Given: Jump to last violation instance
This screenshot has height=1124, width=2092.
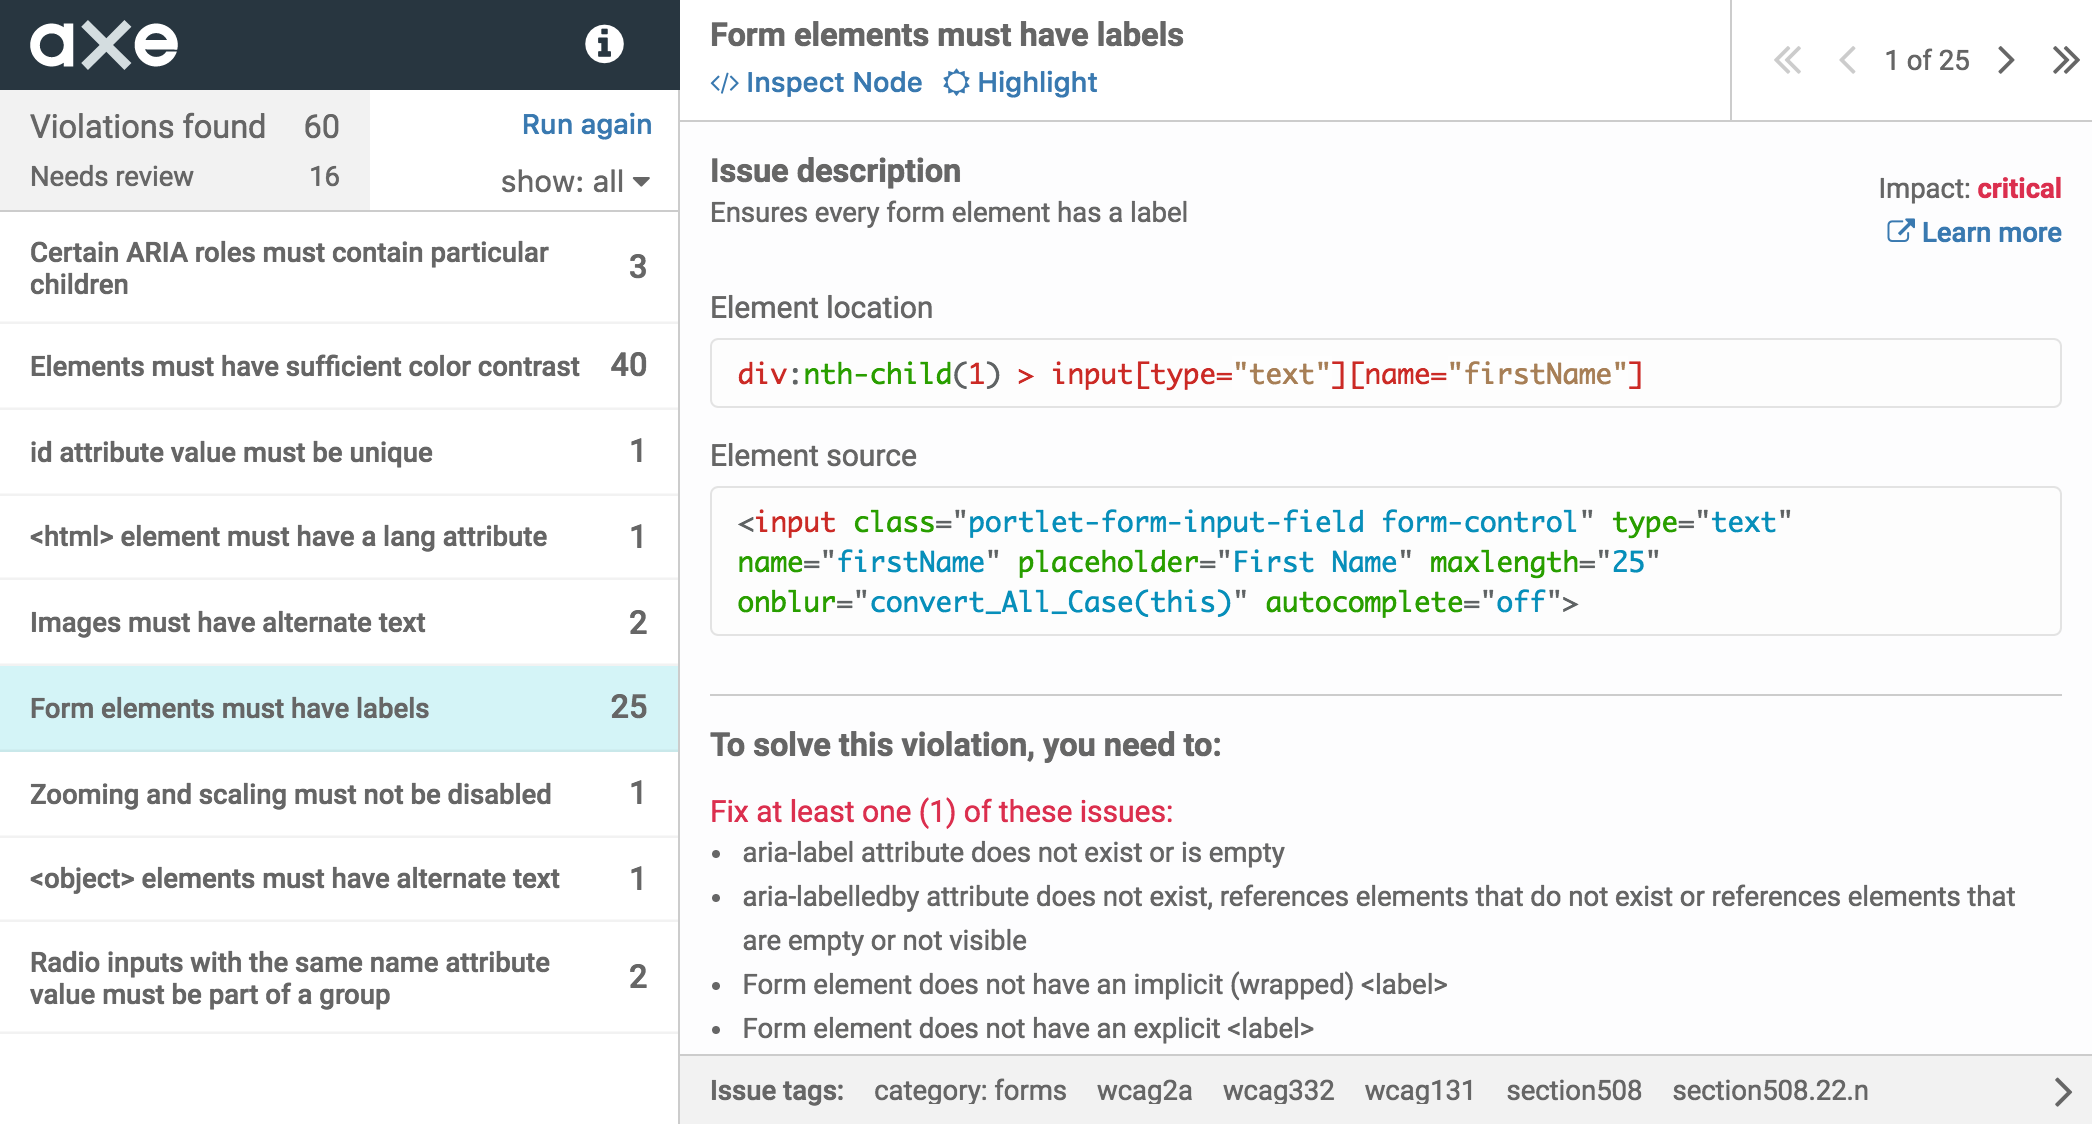Looking at the screenshot, I should (x=2065, y=60).
